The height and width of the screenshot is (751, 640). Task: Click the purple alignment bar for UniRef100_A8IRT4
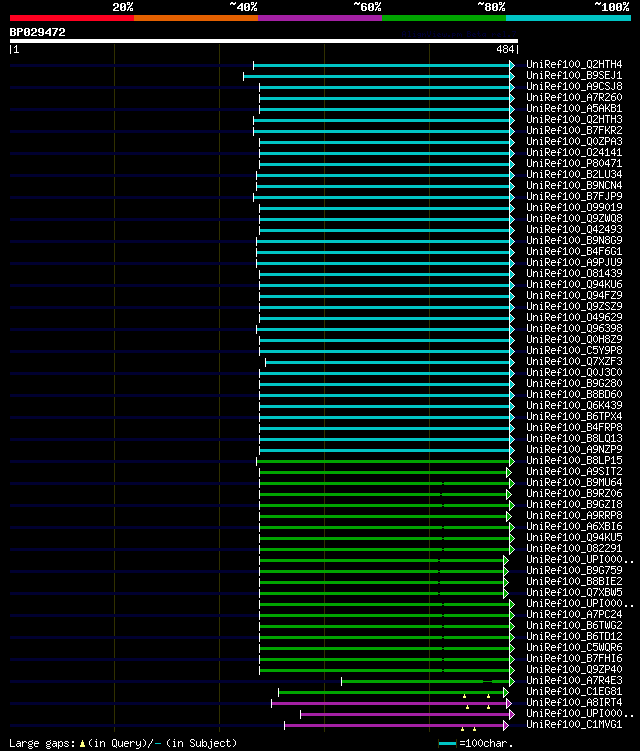tap(391, 704)
